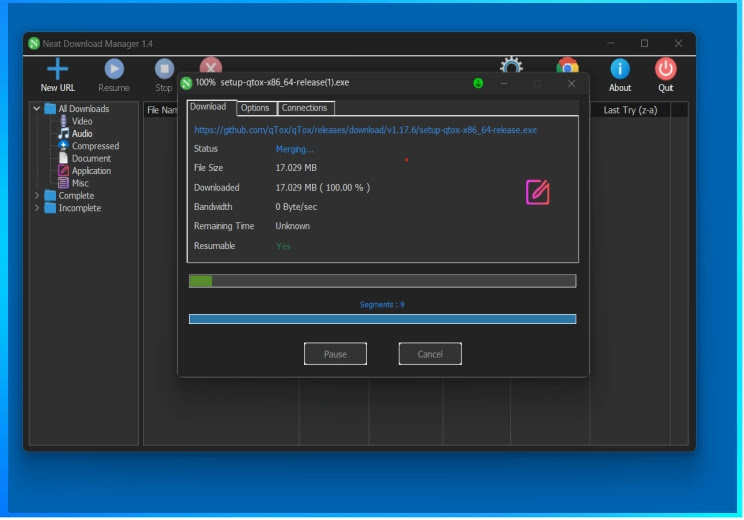This screenshot has width=744, height=520.
Task: Select the Application category icon
Action: click(63, 170)
